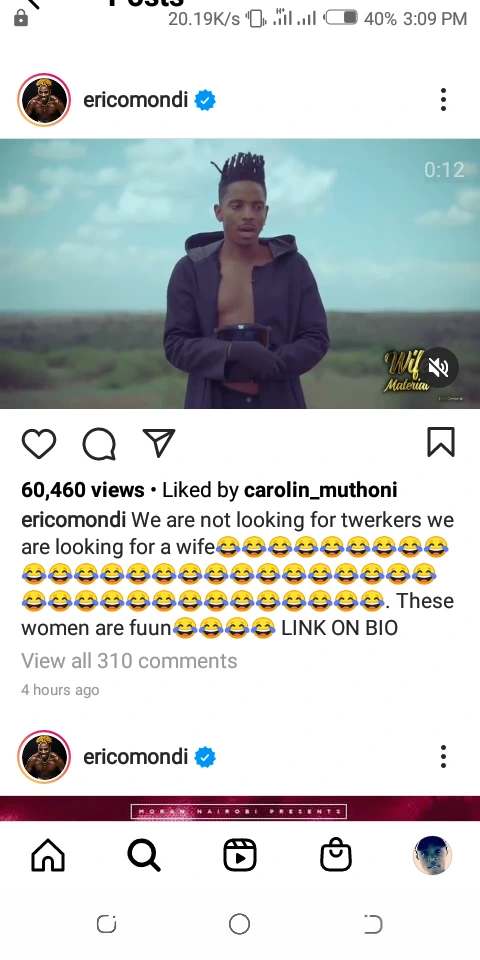
Task: Tap the ericomondi avatar on the second post
Action: pyautogui.click(x=44, y=757)
